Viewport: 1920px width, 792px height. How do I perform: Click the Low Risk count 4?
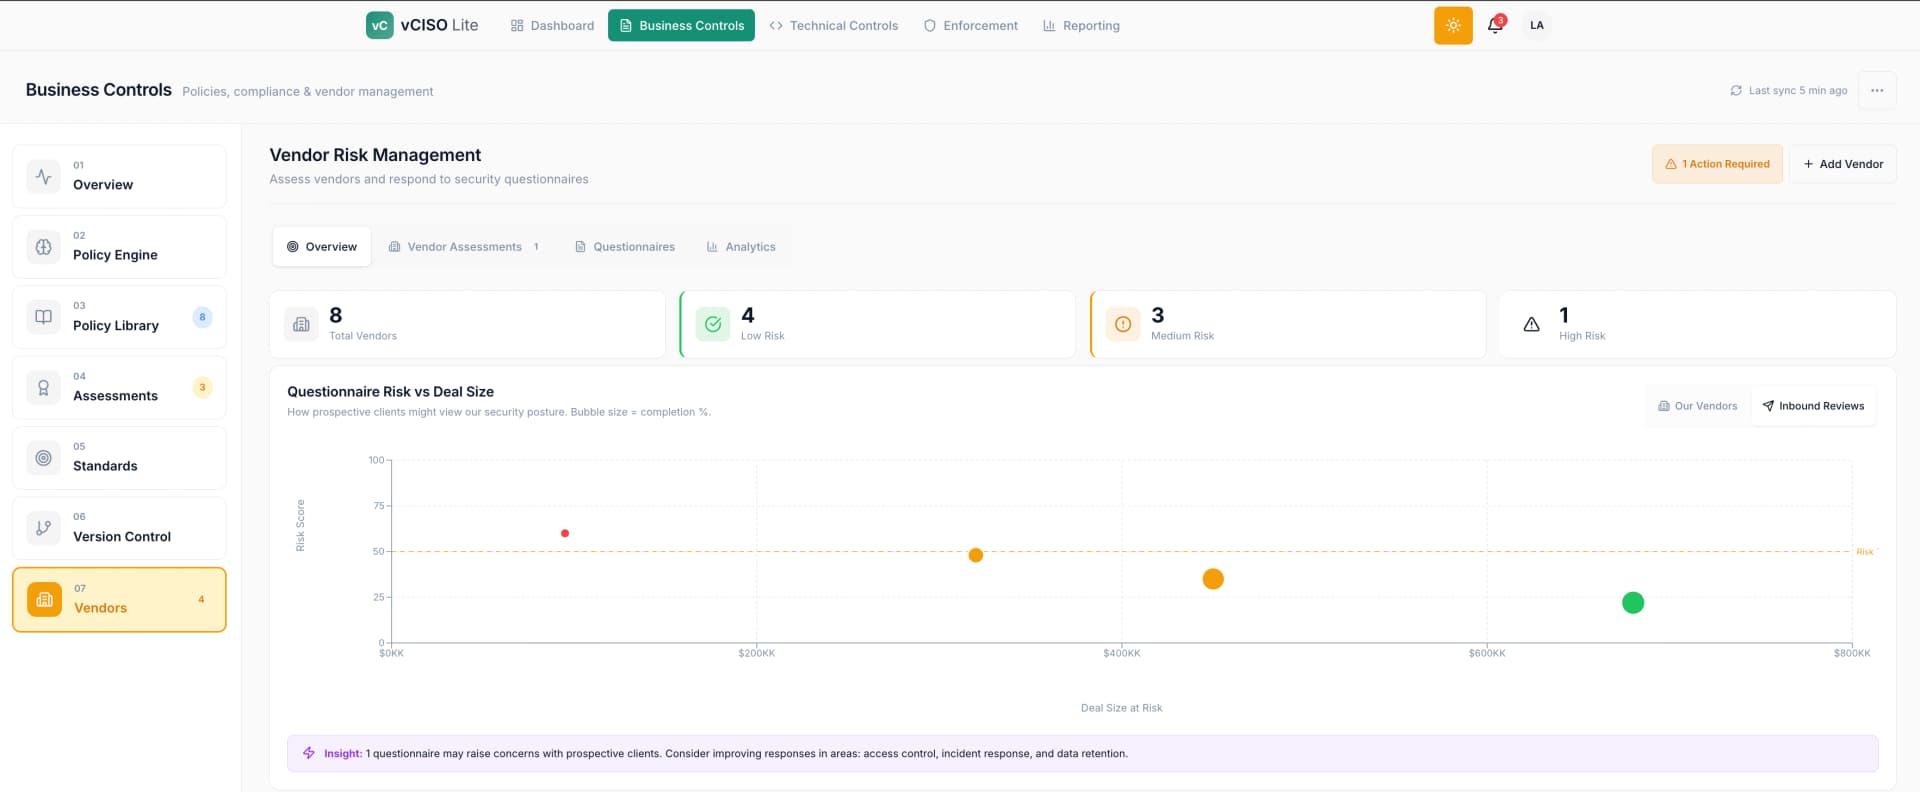(x=748, y=315)
